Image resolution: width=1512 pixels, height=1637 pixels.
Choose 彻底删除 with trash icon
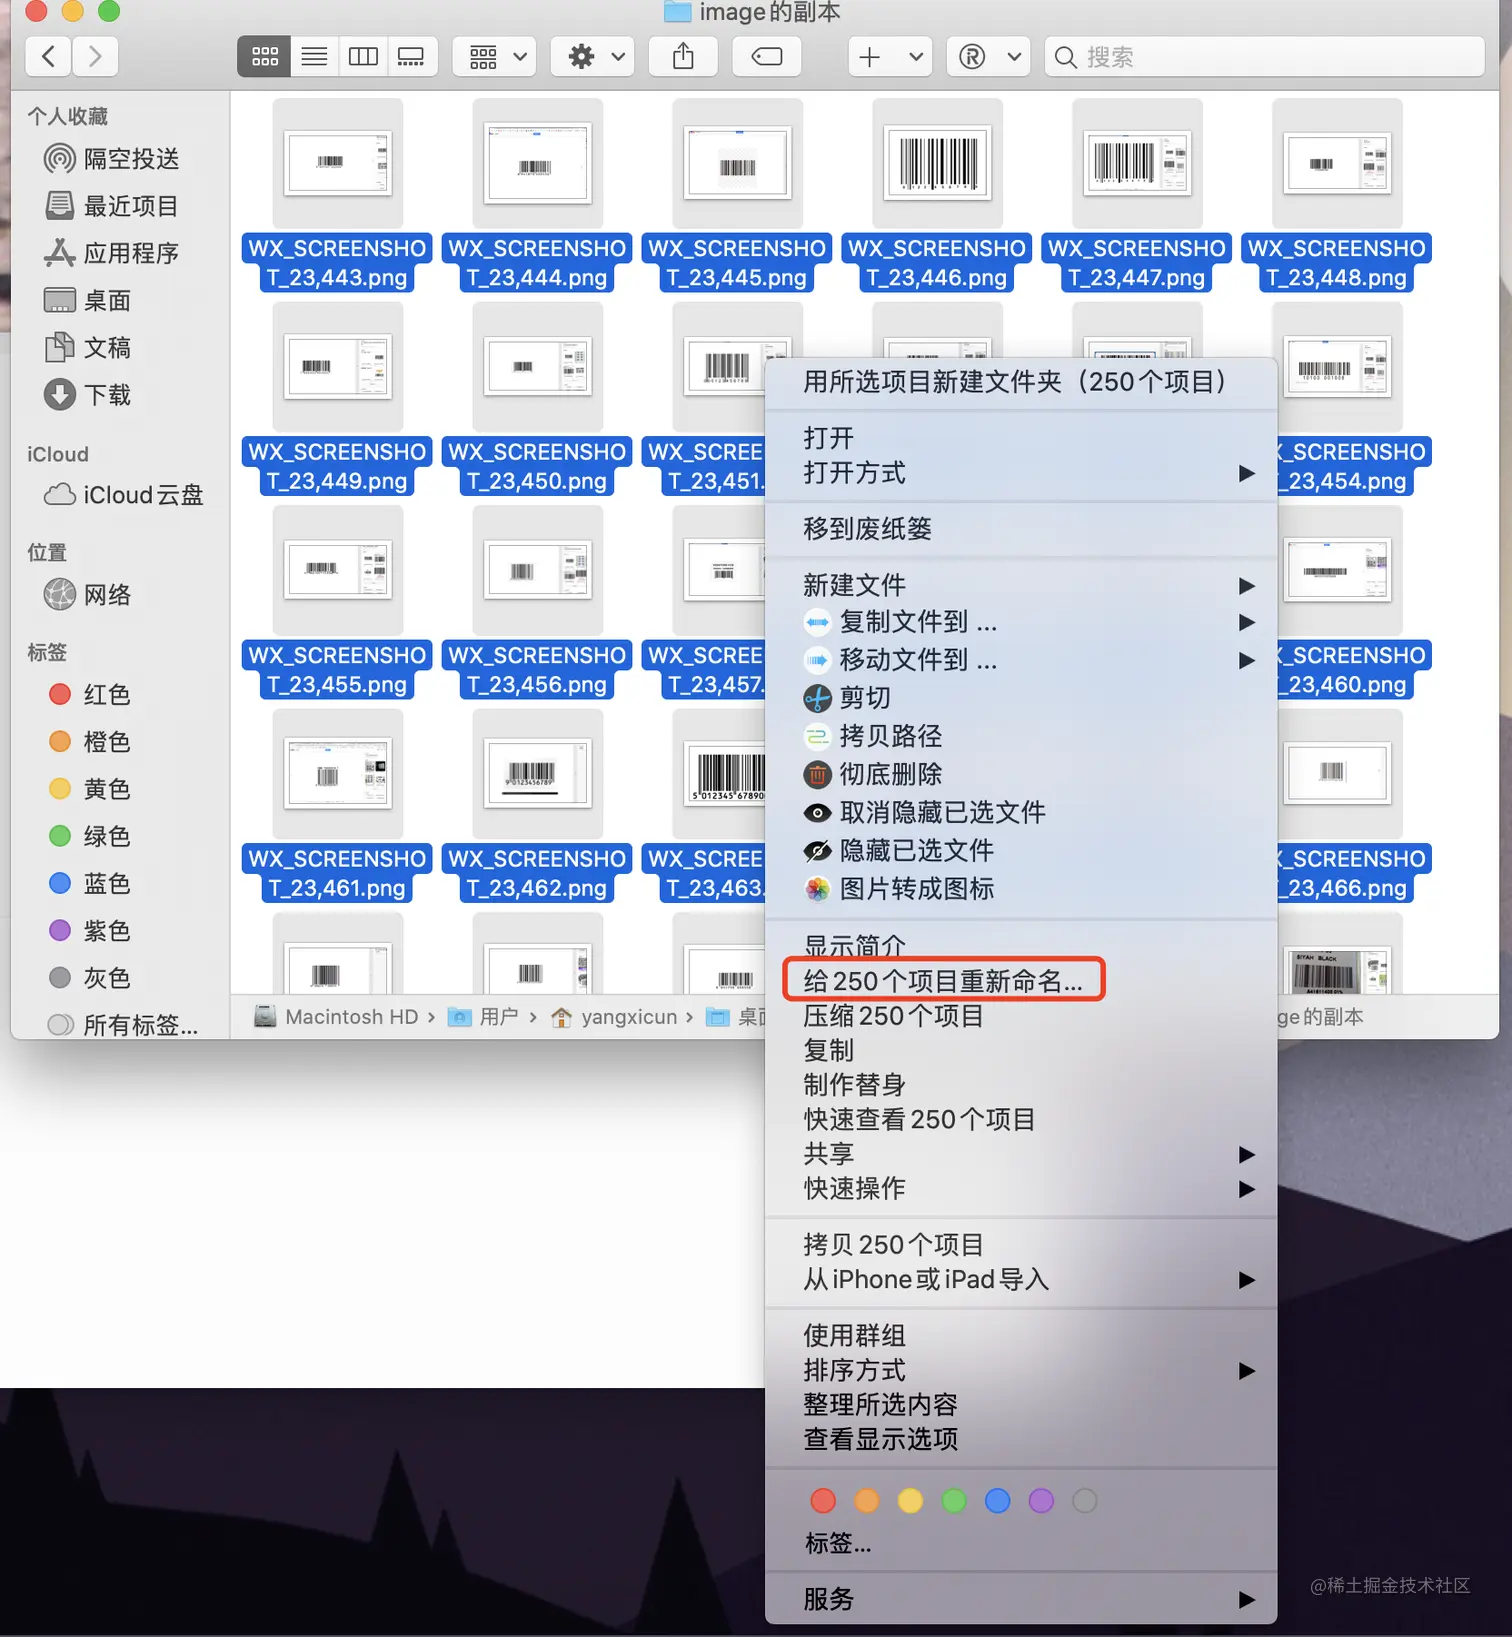coord(1021,774)
